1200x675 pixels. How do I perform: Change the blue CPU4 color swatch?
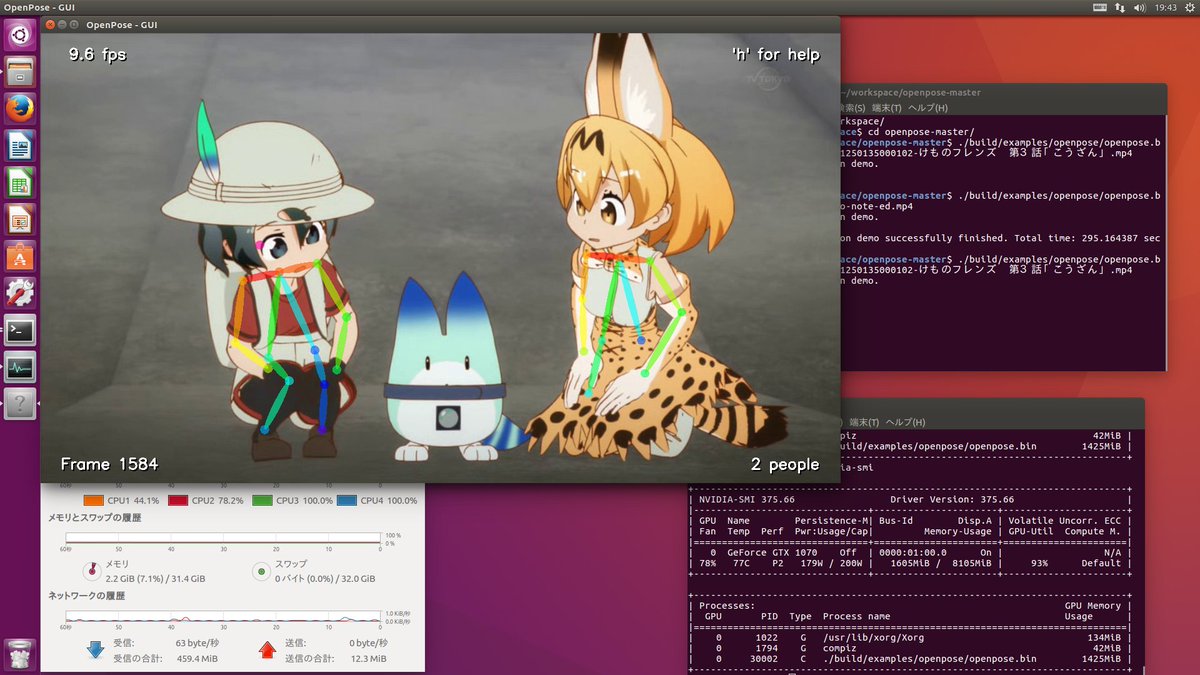pyautogui.click(x=347, y=500)
